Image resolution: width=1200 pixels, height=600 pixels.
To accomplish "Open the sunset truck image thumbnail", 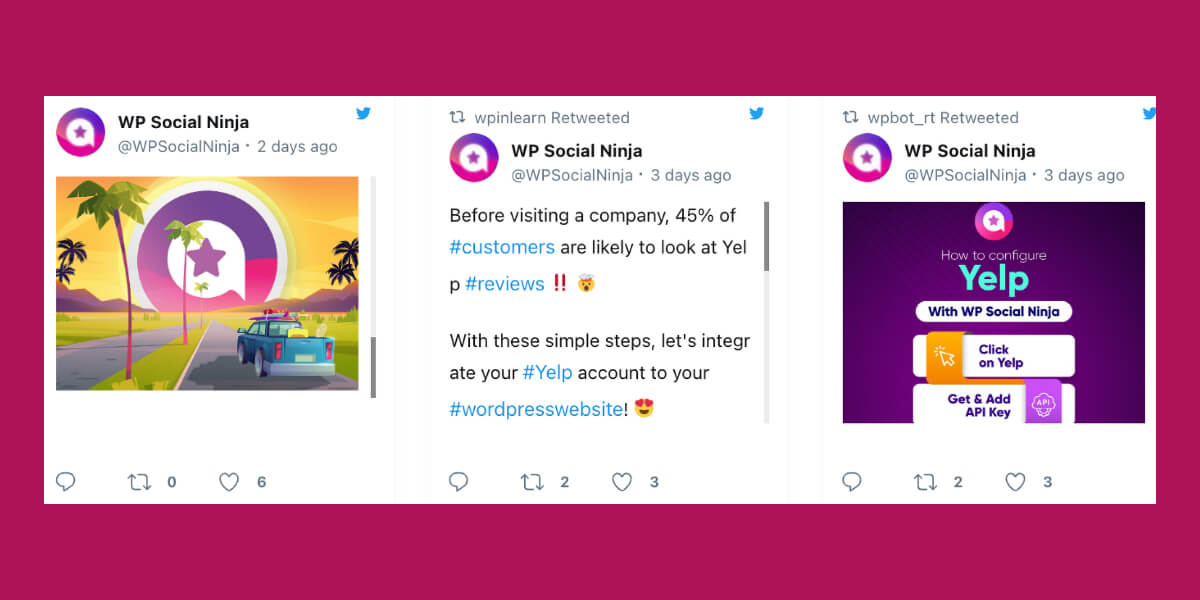I will (x=207, y=283).
